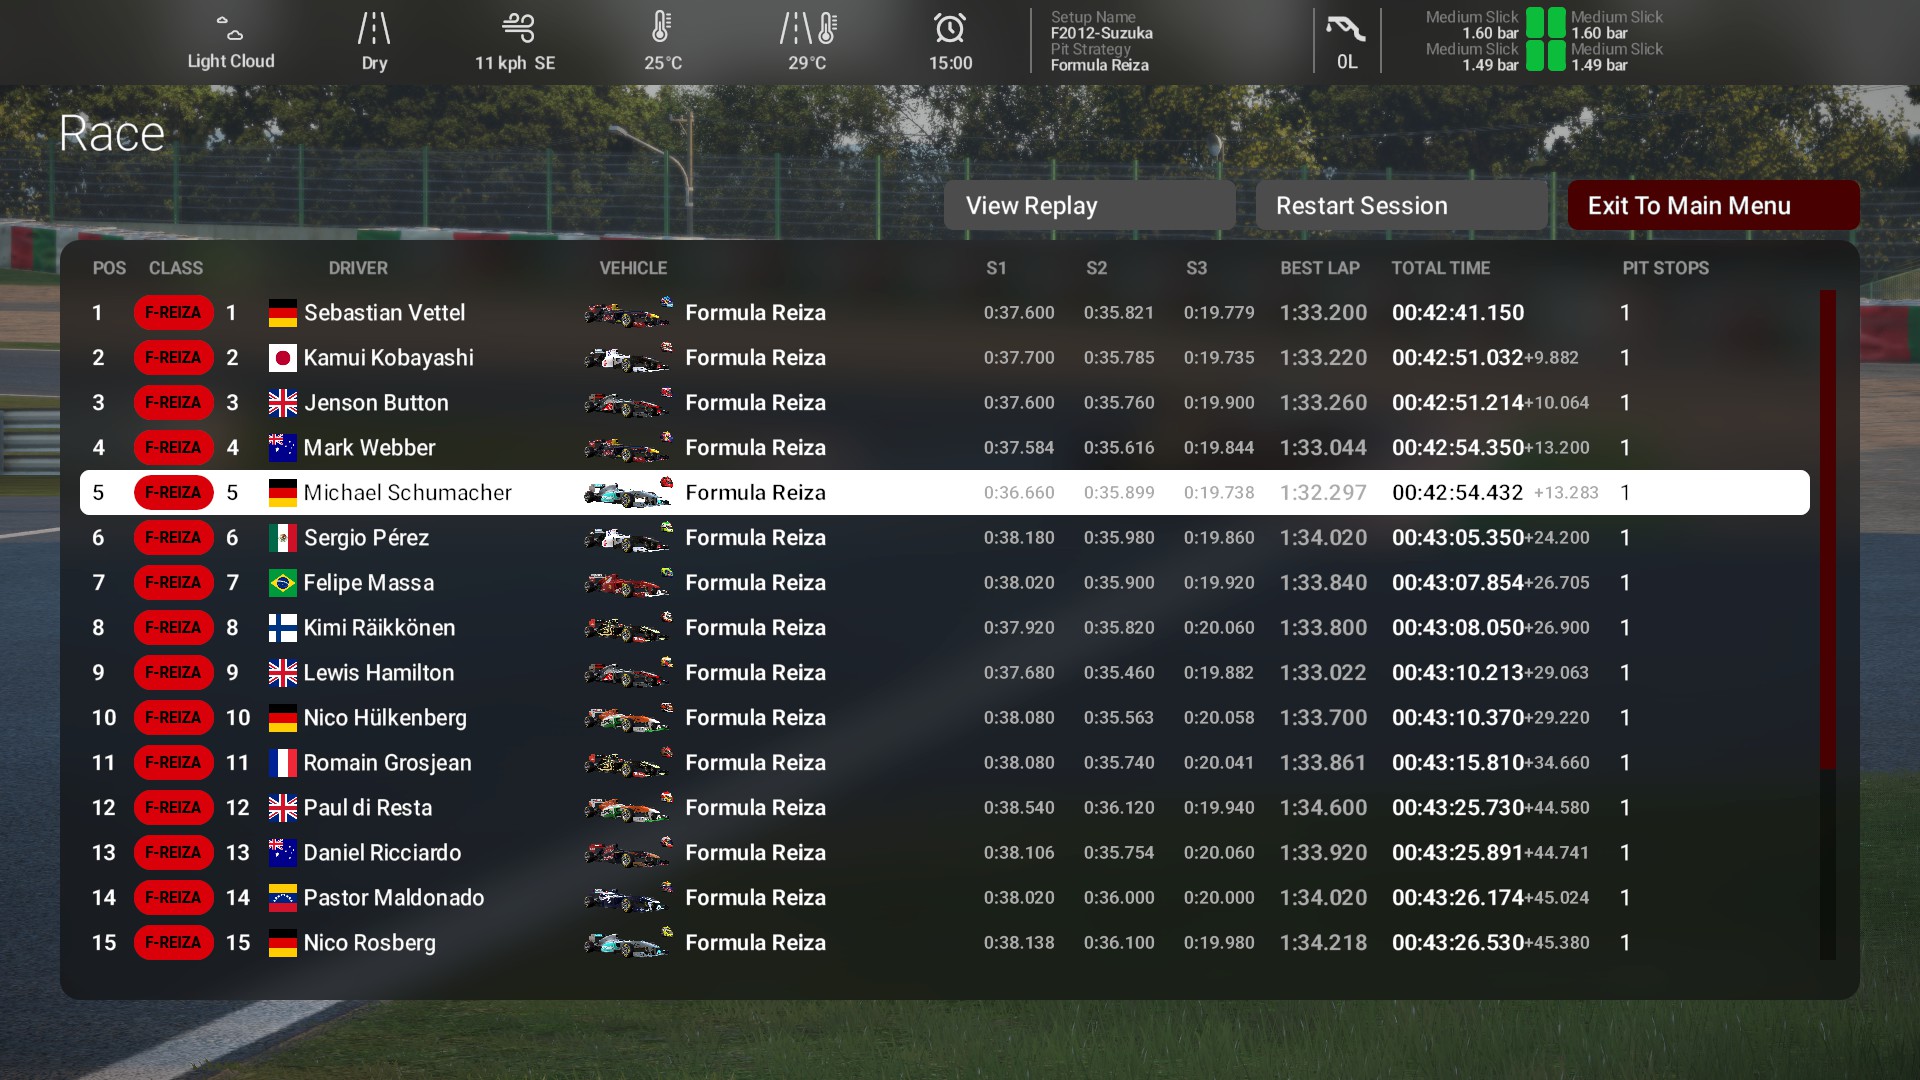1920x1080 pixels.
Task: Click Mark Webber's best lap 1:33.044
Action: [x=1323, y=448]
